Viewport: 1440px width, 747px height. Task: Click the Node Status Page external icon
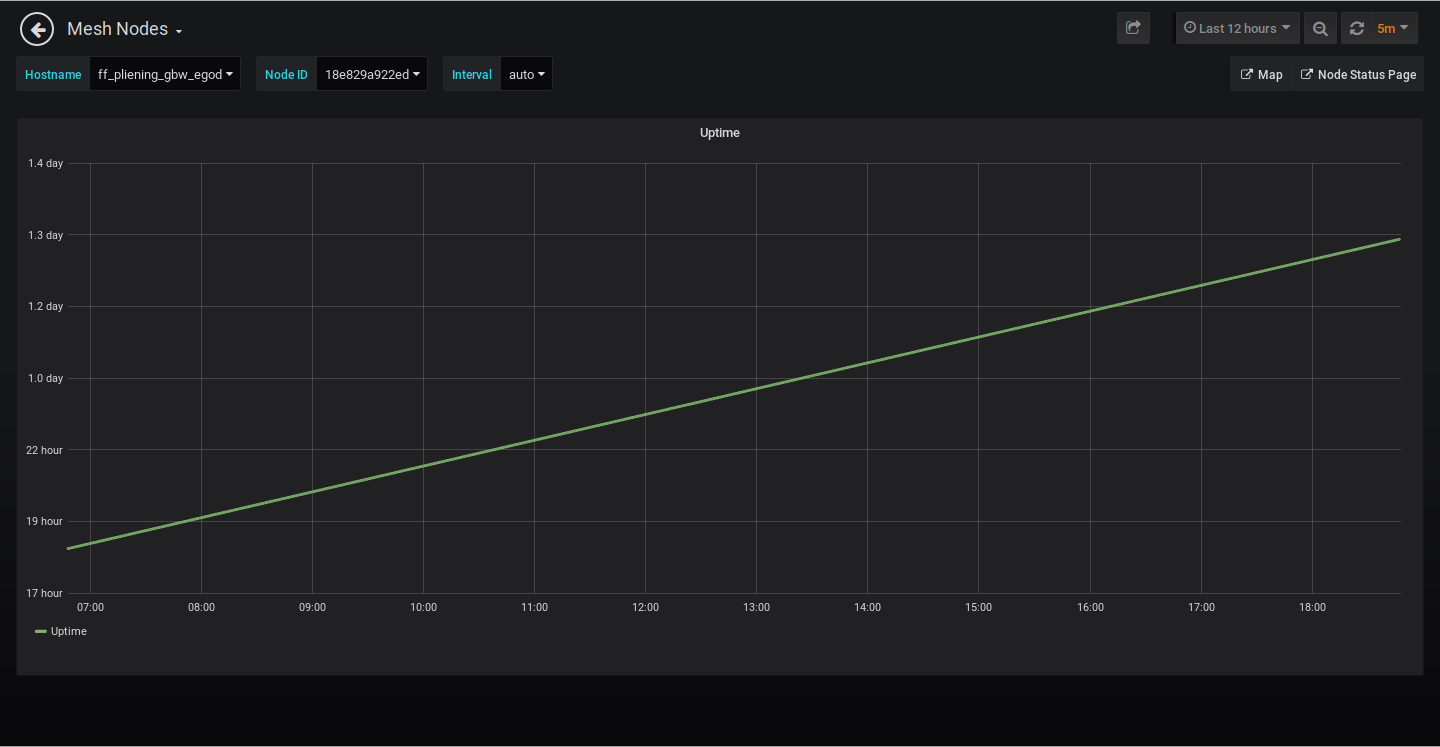pyautogui.click(x=1306, y=74)
